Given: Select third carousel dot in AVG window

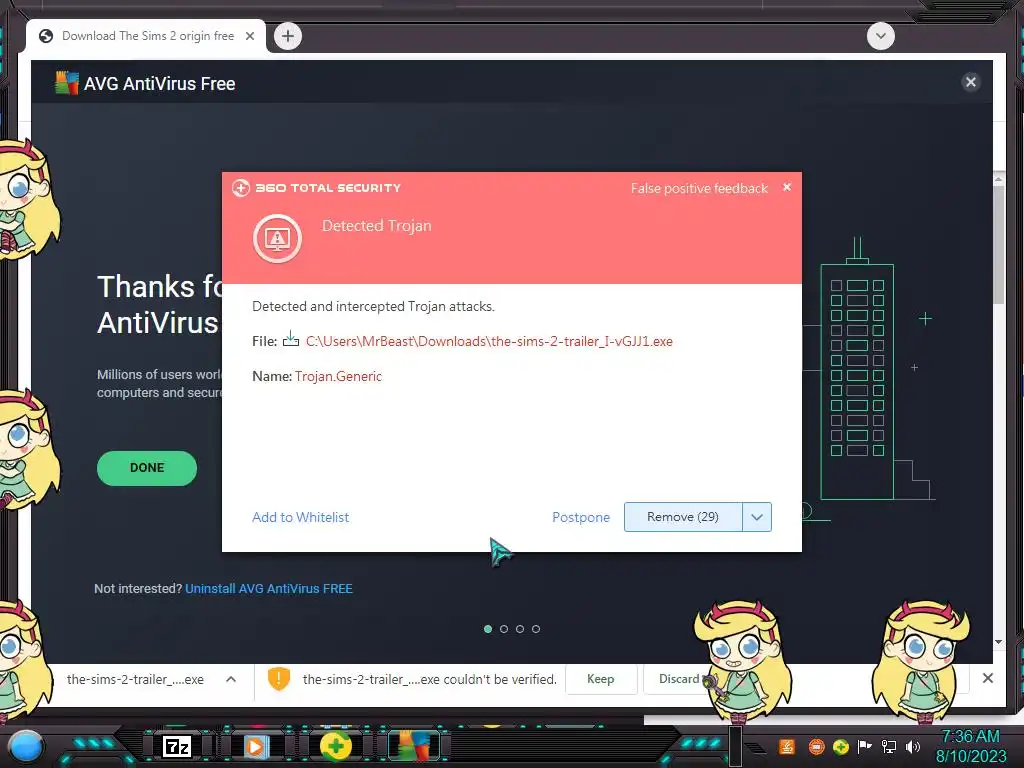Looking at the screenshot, I should 520,629.
